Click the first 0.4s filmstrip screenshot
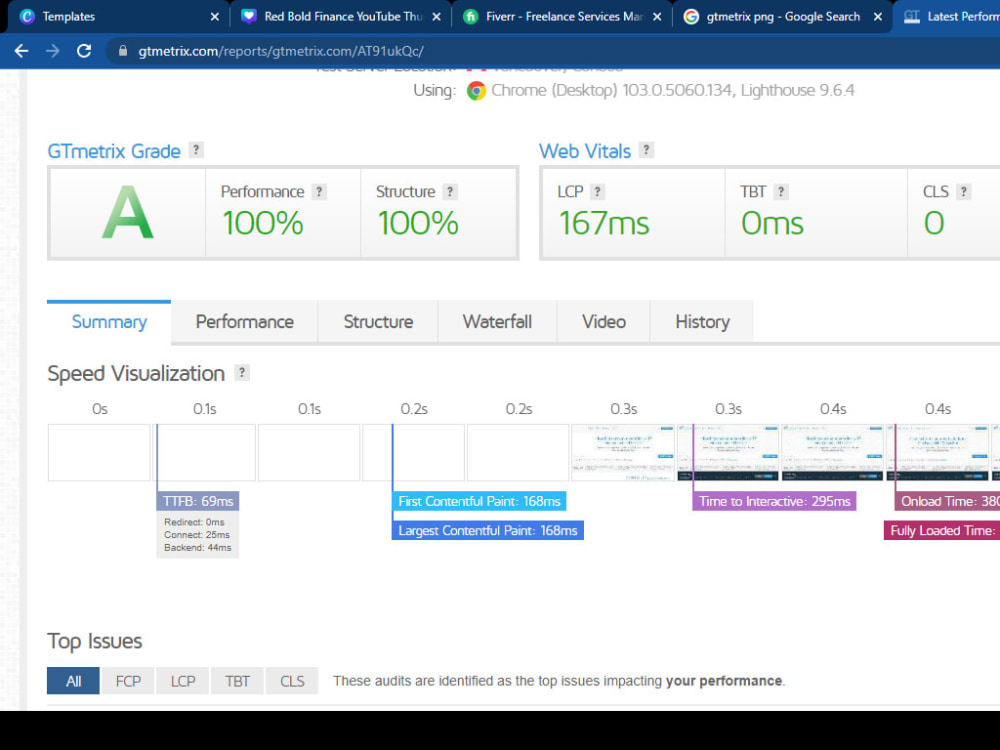This screenshot has height=750, width=1000. 832,452
